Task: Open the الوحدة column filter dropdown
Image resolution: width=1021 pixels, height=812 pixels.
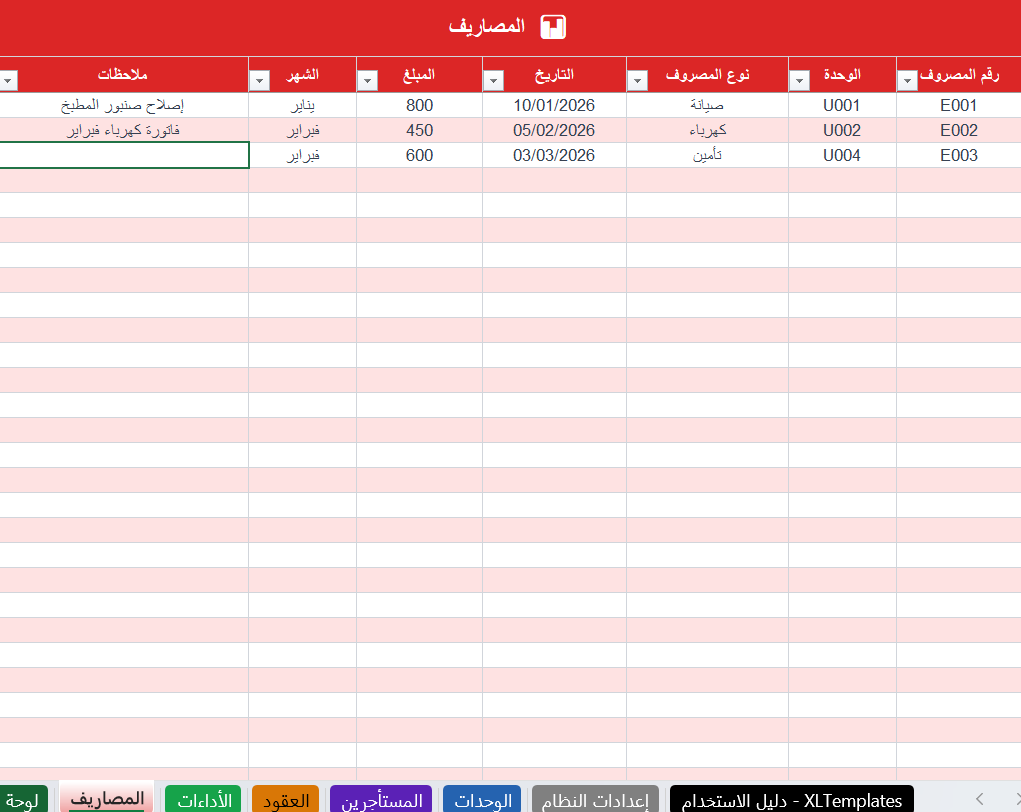Action: [x=799, y=81]
